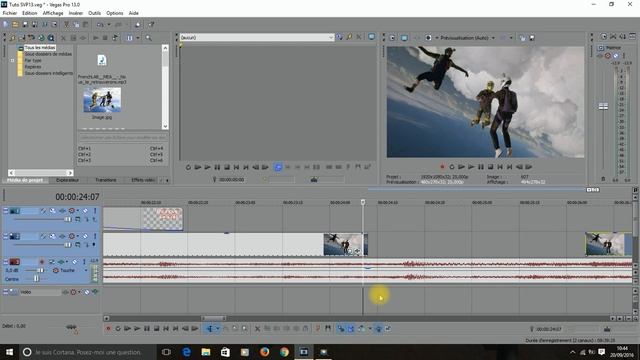Image resolution: width=640 pixels, height=360 pixels.
Task: Open the Options menu
Action: (115, 13)
